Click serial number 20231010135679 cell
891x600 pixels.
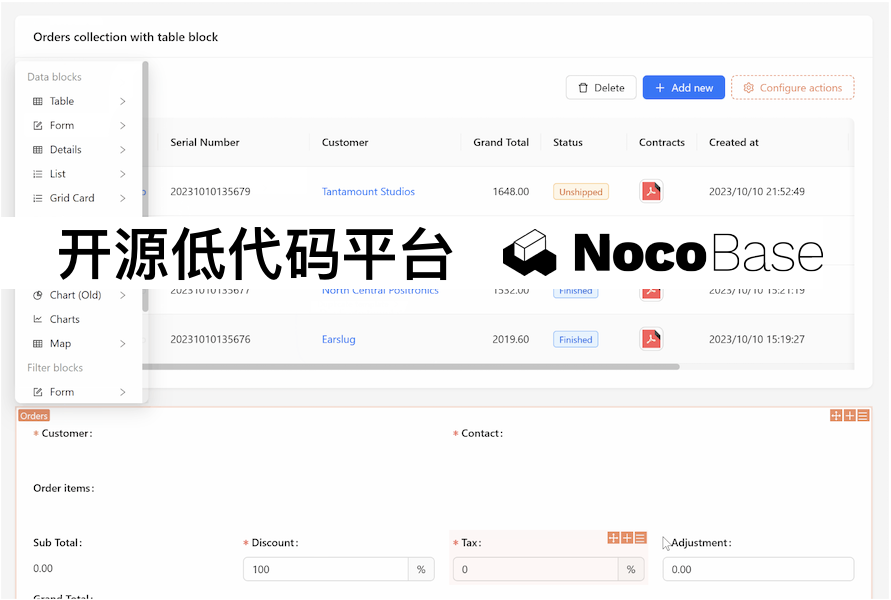[x=210, y=191]
